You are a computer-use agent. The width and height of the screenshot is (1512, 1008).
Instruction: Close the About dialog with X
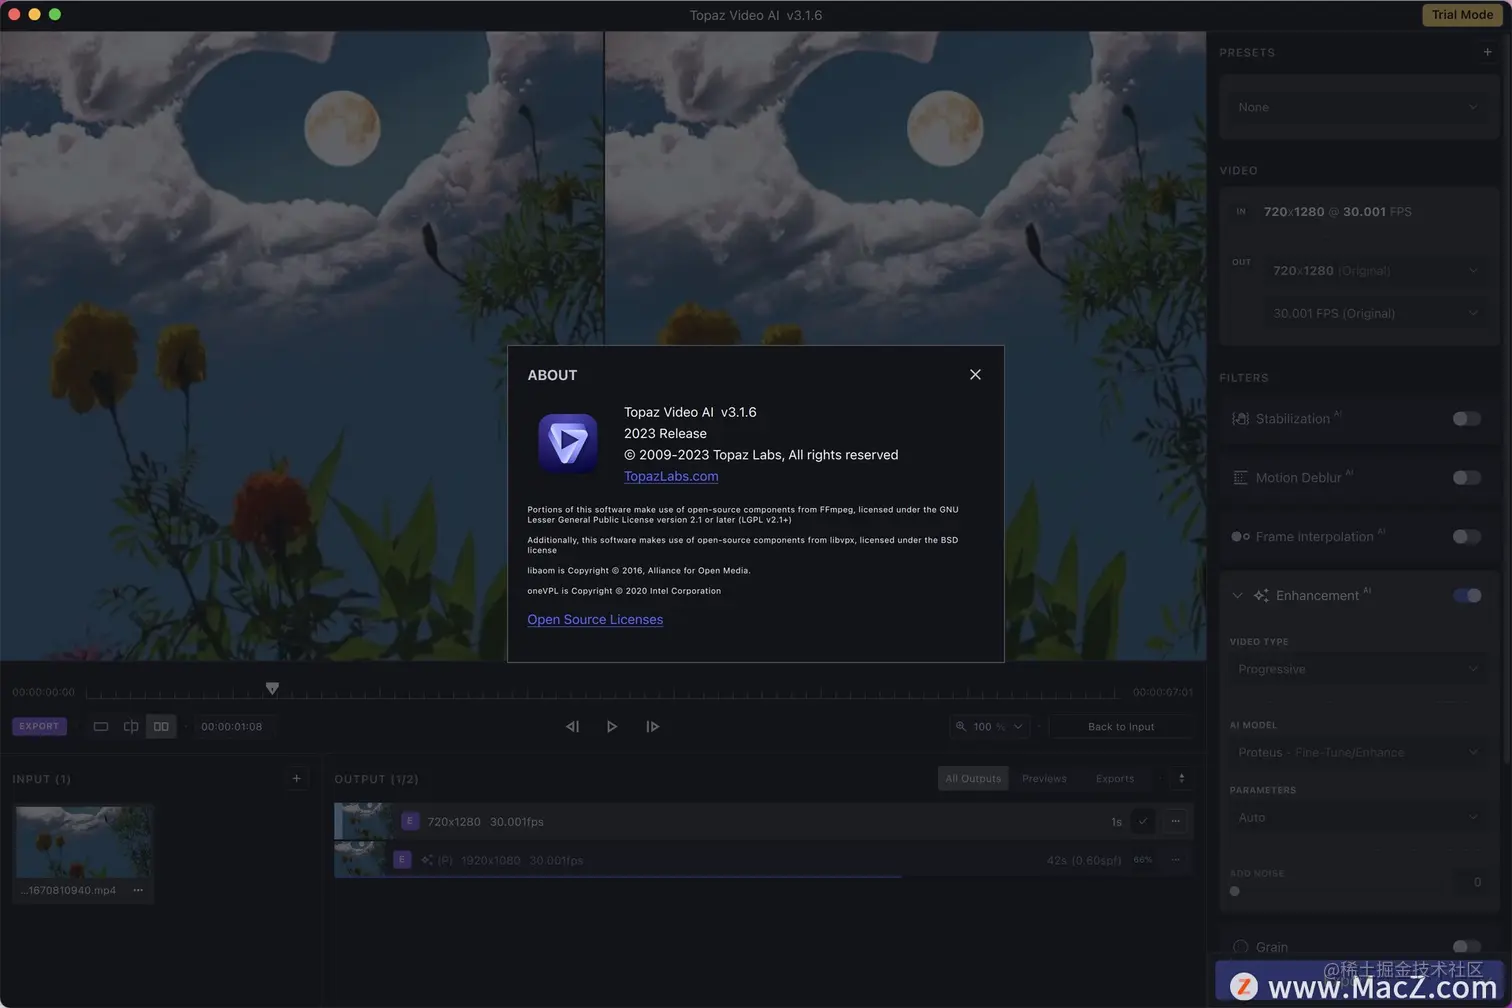(x=975, y=374)
